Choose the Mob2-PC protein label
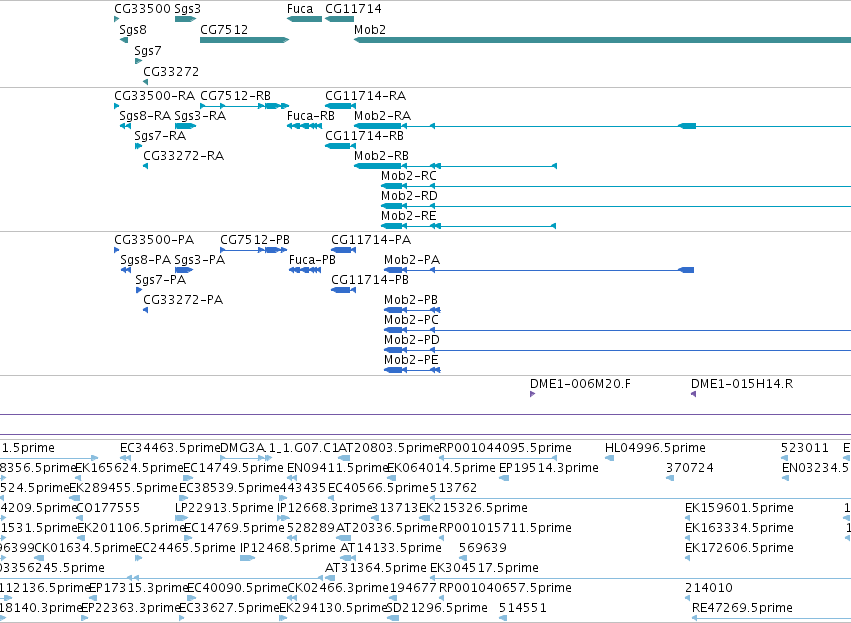Viewport: 851px width, 623px height. click(411, 320)
